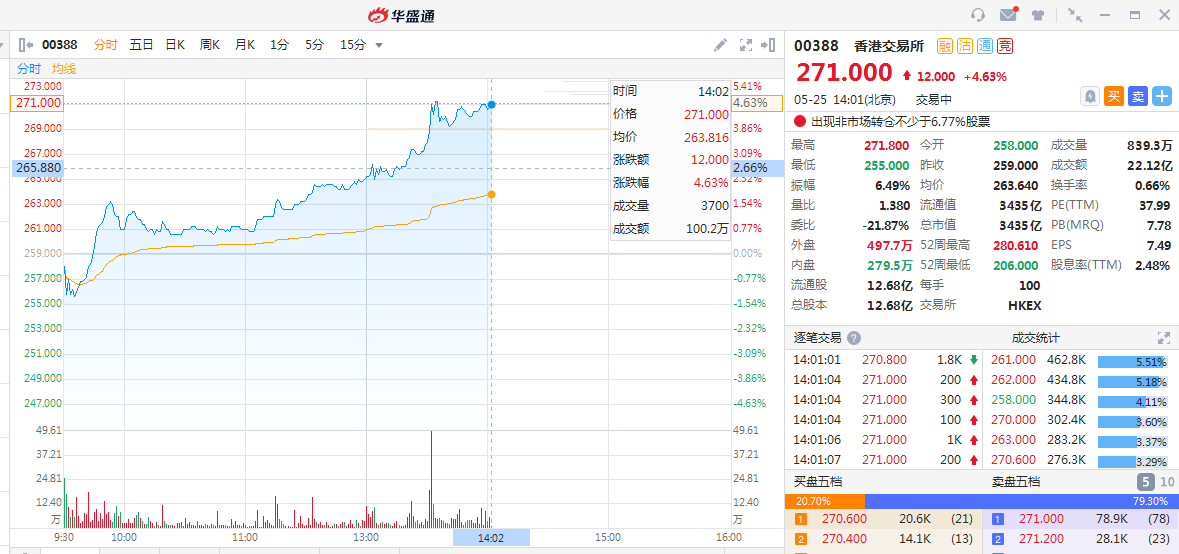The height and width of the screenshot is (554, 1179).
Task: Click the blue 卖 sell button
Action: pyautogui.click(x=1138, y=96)
